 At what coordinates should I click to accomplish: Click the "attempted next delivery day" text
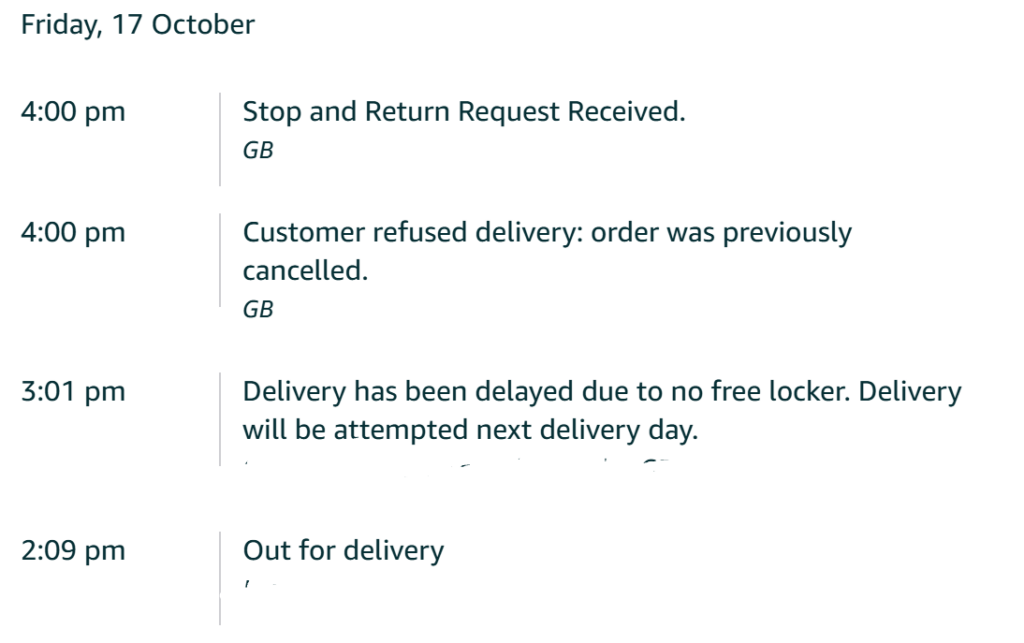[x=513, y=430]
